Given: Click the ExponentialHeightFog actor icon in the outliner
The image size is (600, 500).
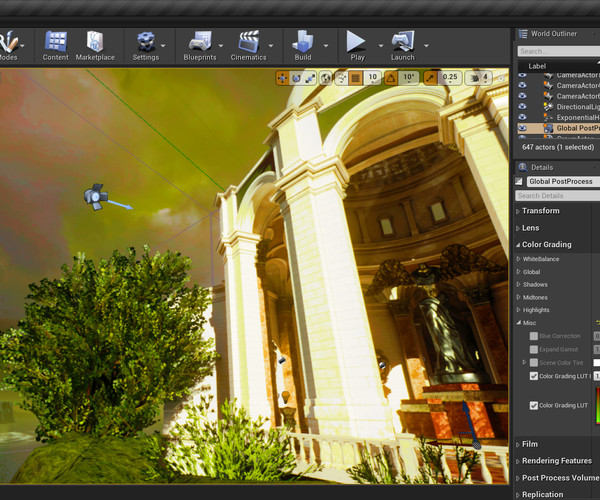Looking at the screenshot, I should [548, 117].
